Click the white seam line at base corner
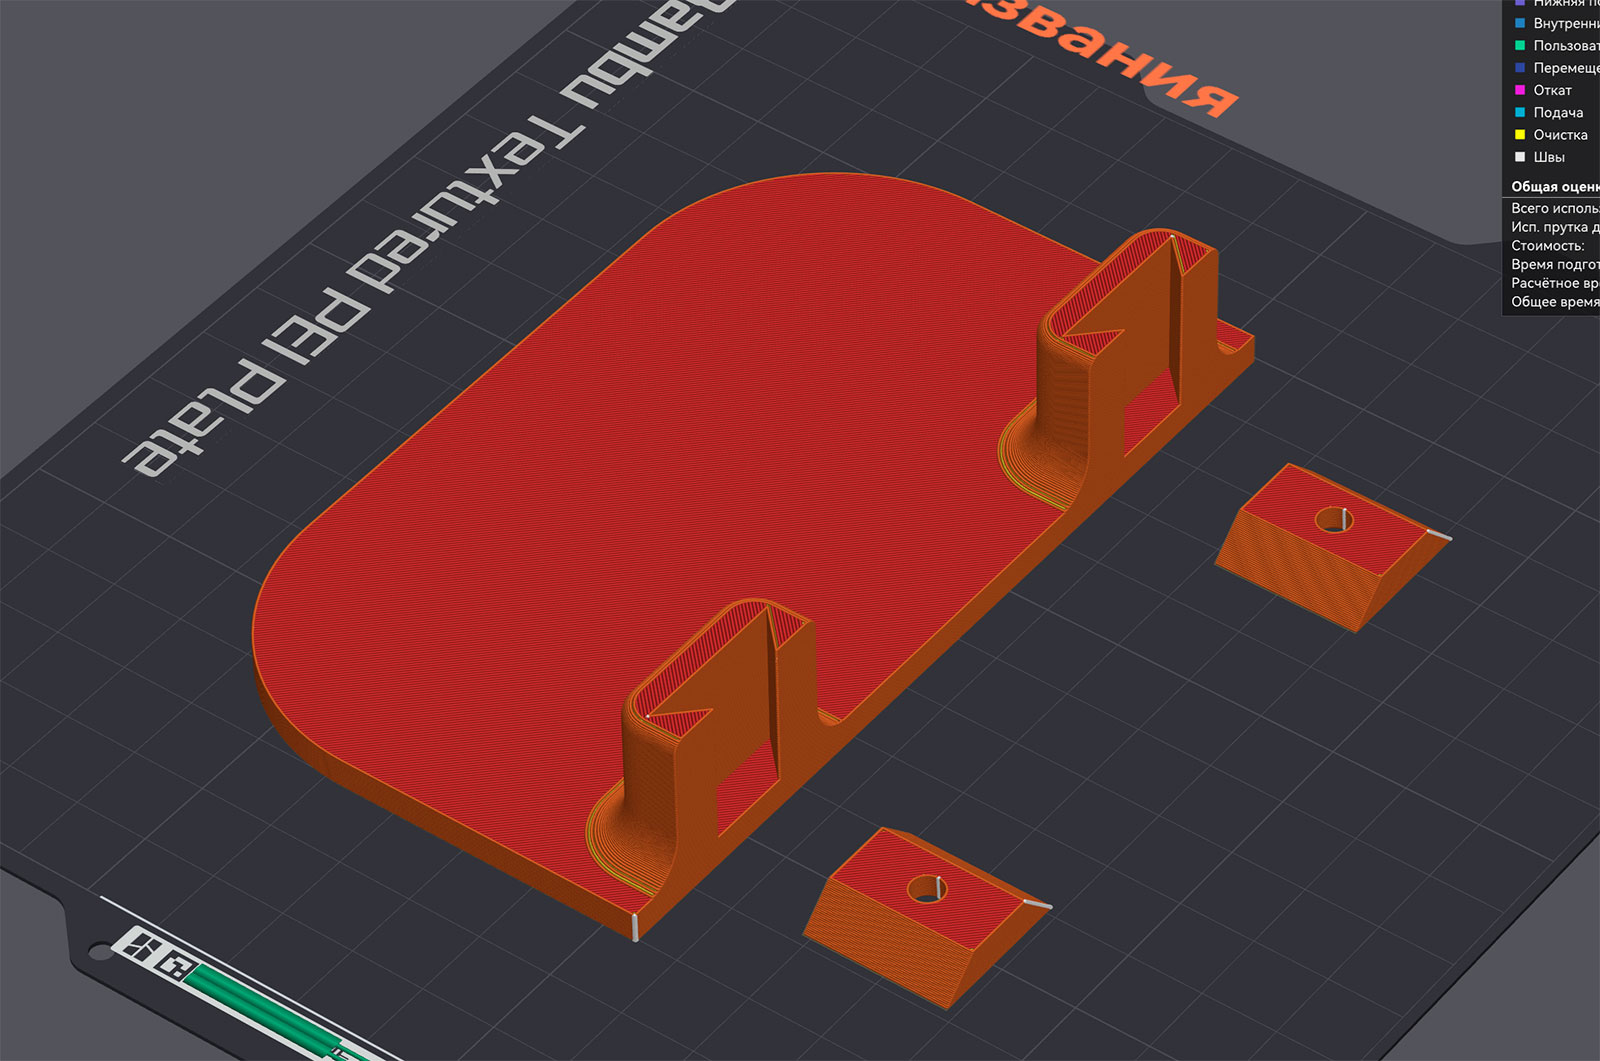Image resolution: width=1600 pixels, height=1061 pixels. coord(634,926)
